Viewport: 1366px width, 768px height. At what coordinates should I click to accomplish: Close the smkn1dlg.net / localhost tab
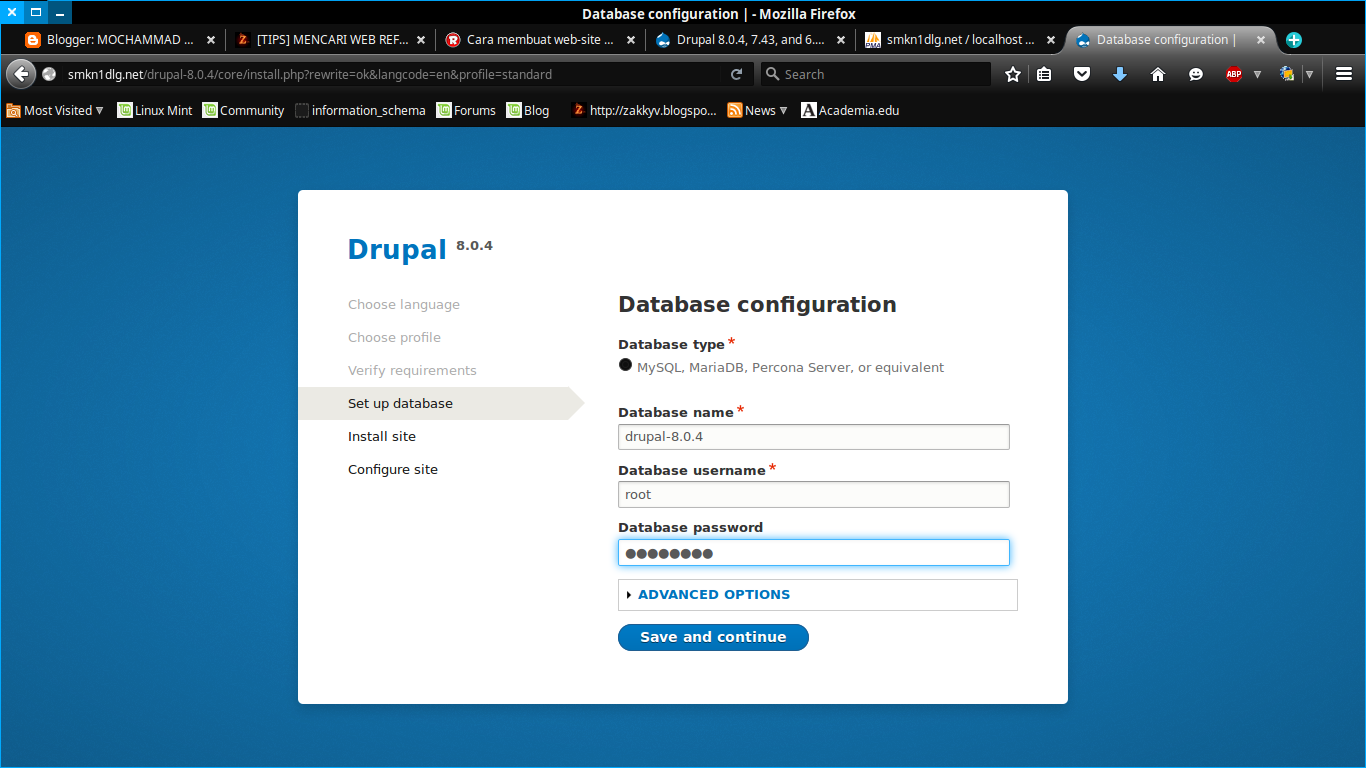click(1051, 40)
